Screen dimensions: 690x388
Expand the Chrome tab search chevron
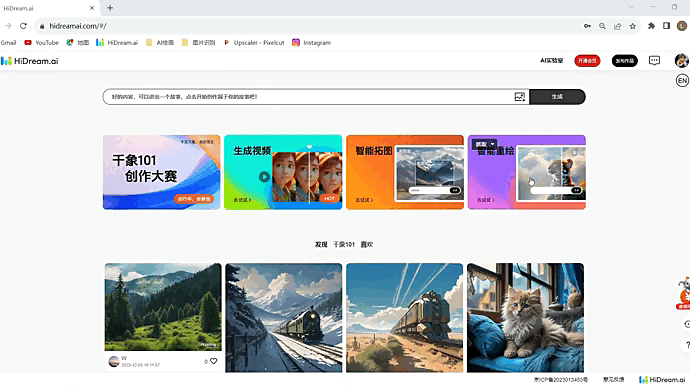click(x=631, y=7)
